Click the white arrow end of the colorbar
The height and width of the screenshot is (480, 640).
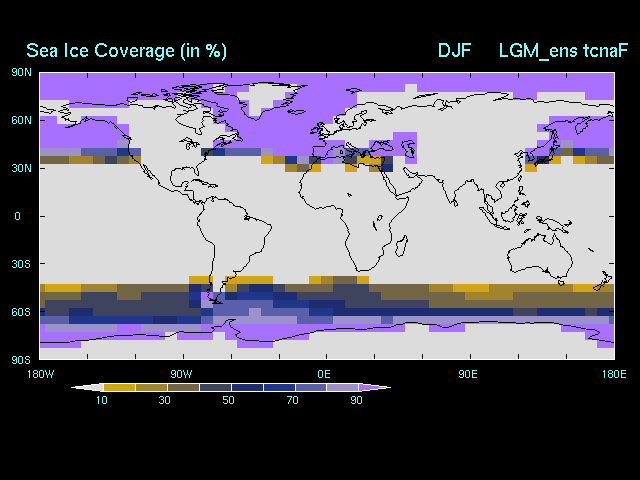pos(87,387)
